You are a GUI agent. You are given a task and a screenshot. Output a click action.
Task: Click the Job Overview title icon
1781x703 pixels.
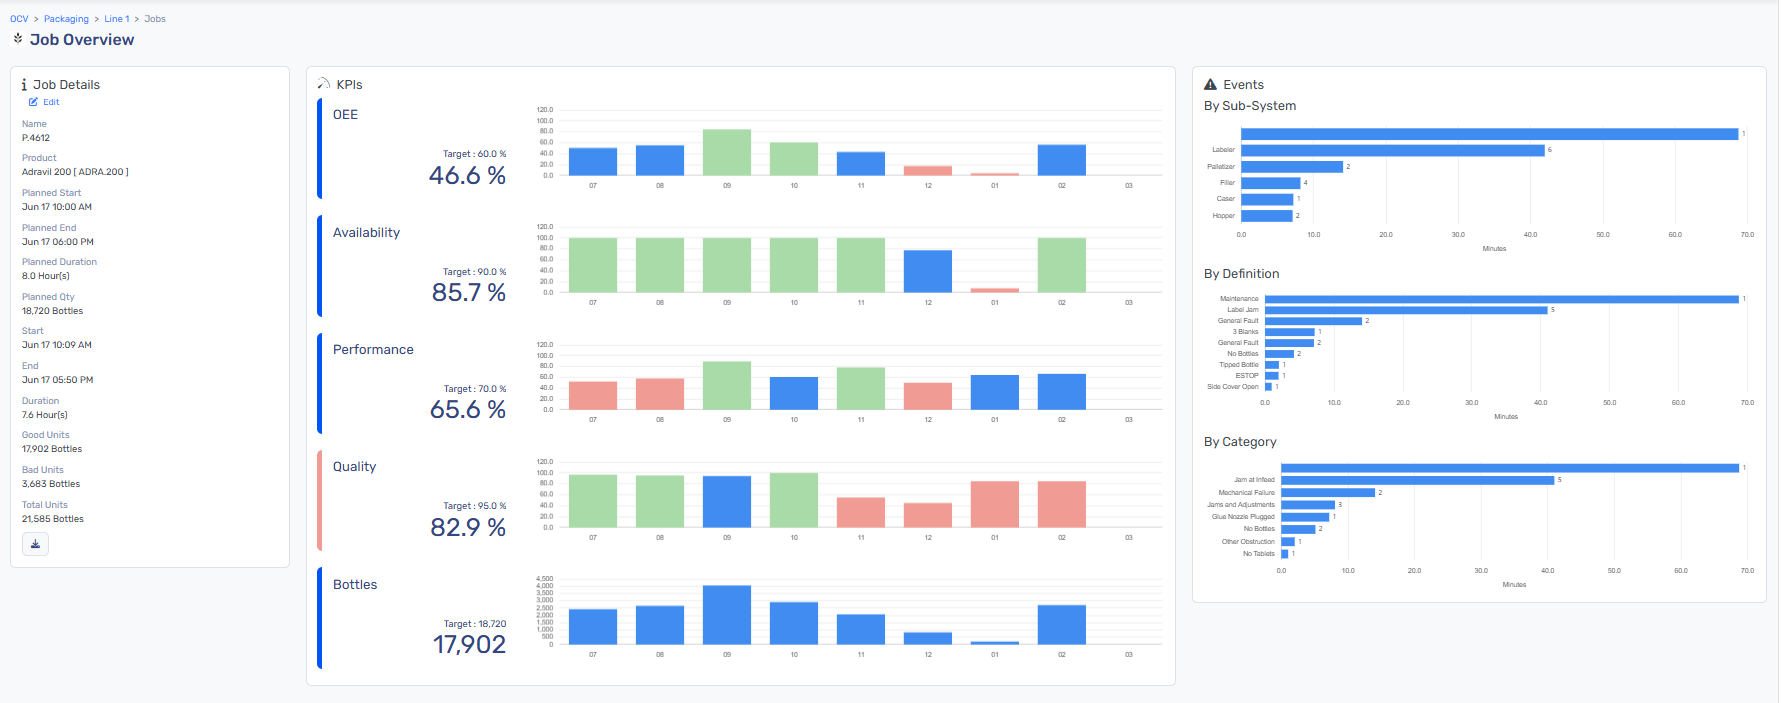point(18,38)
